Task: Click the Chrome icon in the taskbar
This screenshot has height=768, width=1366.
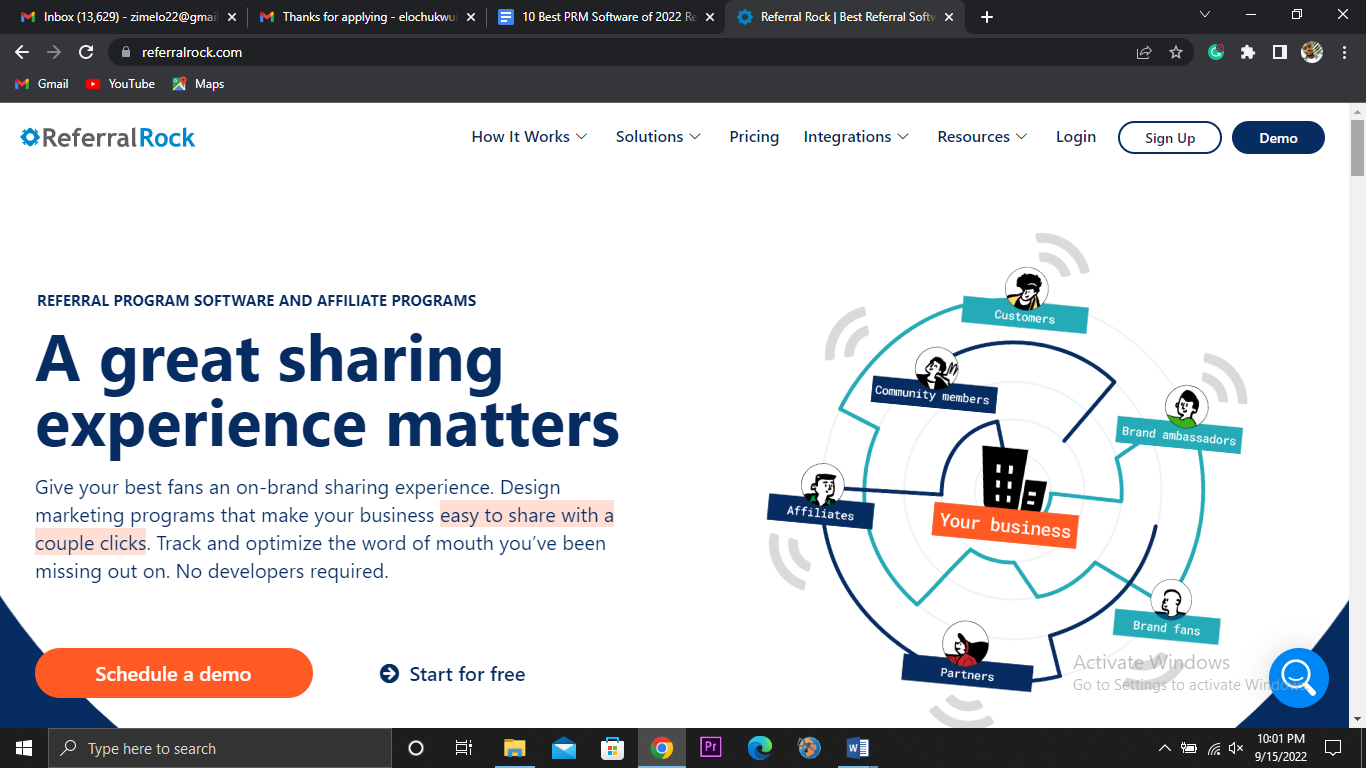Action: pos(661,748)
